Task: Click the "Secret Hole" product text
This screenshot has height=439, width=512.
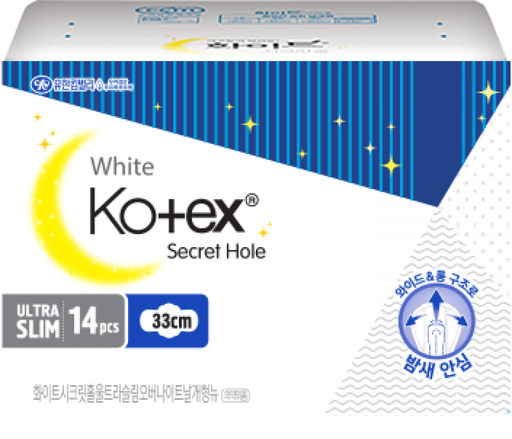Action: point(216,251)
